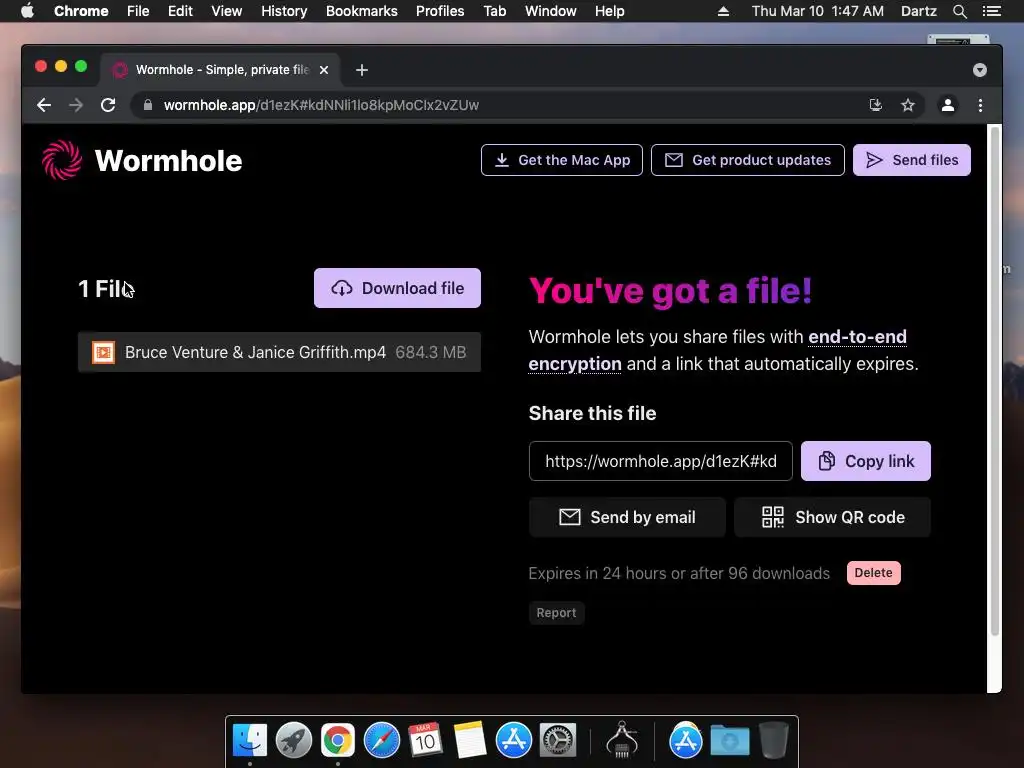Image resolution: width=1024 pixels, height=768 pixels.
Task: Click the red Delete button
Action: (x=873, y=573)
